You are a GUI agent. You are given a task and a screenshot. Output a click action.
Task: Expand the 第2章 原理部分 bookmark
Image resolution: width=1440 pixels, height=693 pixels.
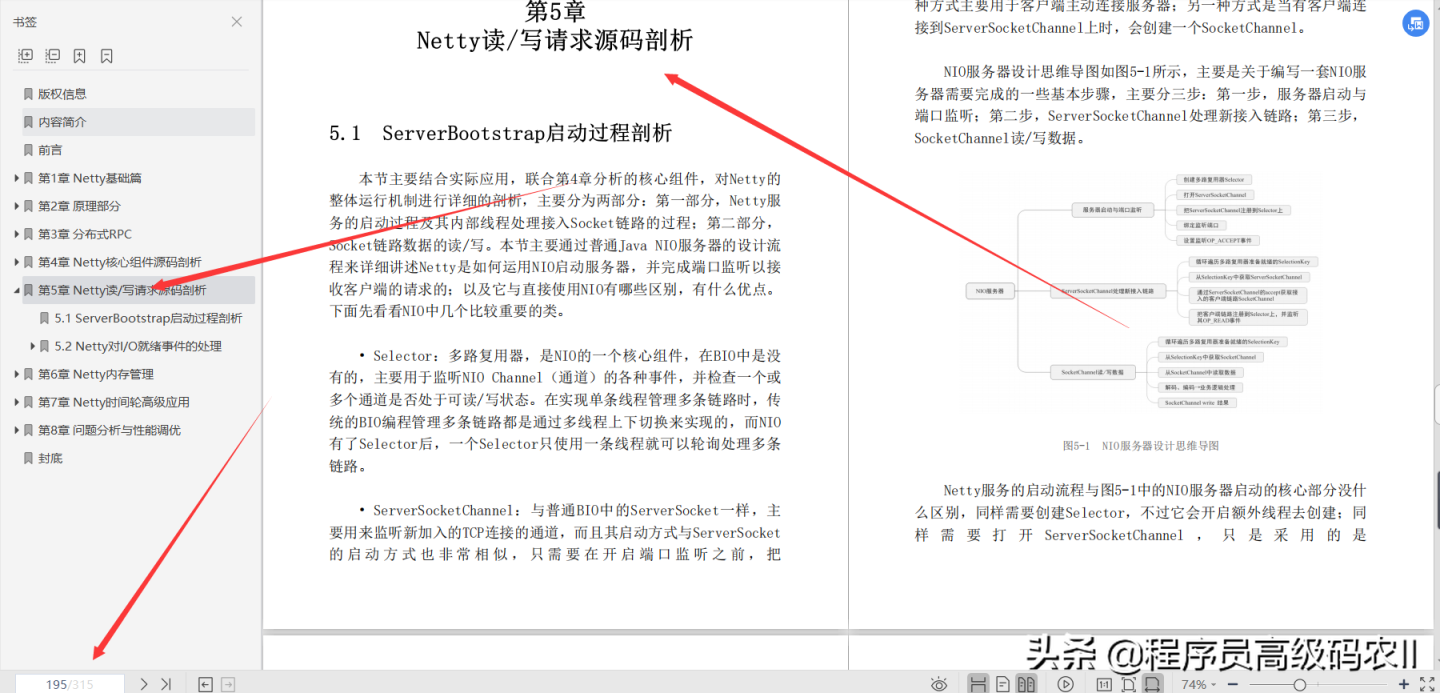[16, 206]
